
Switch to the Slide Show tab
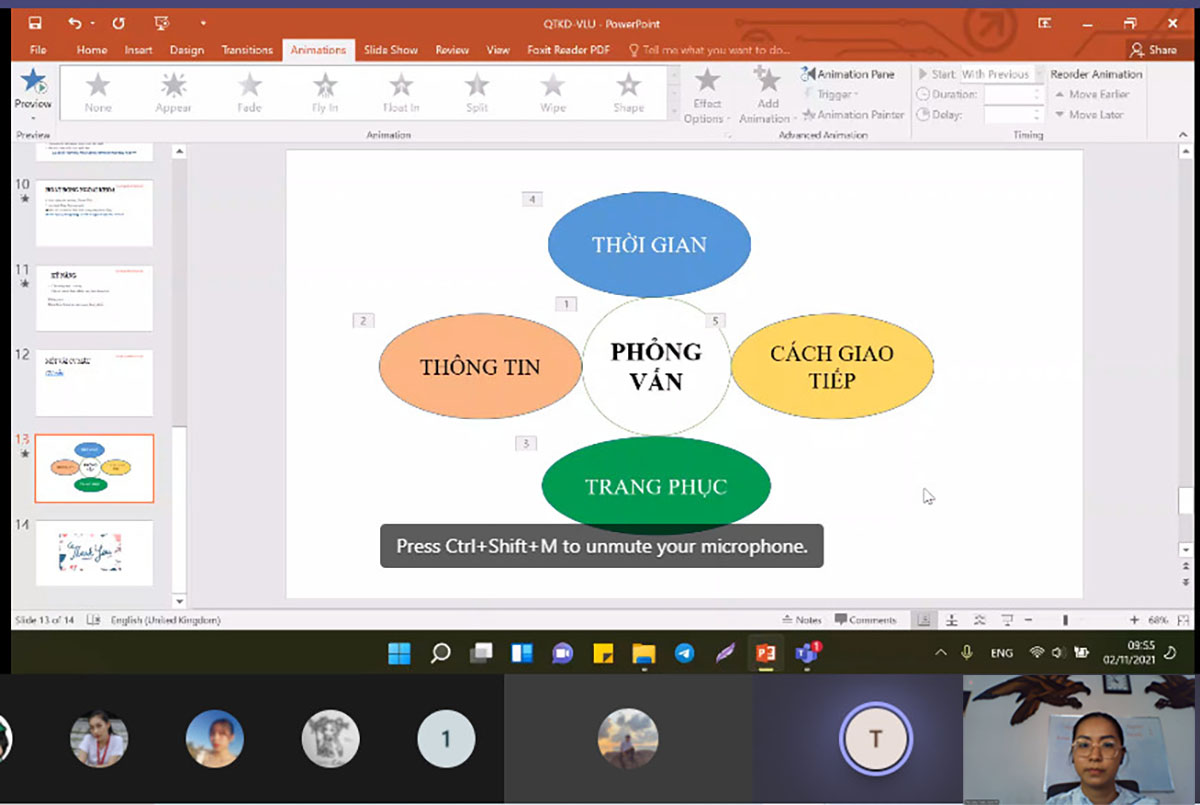click(390, 49)
